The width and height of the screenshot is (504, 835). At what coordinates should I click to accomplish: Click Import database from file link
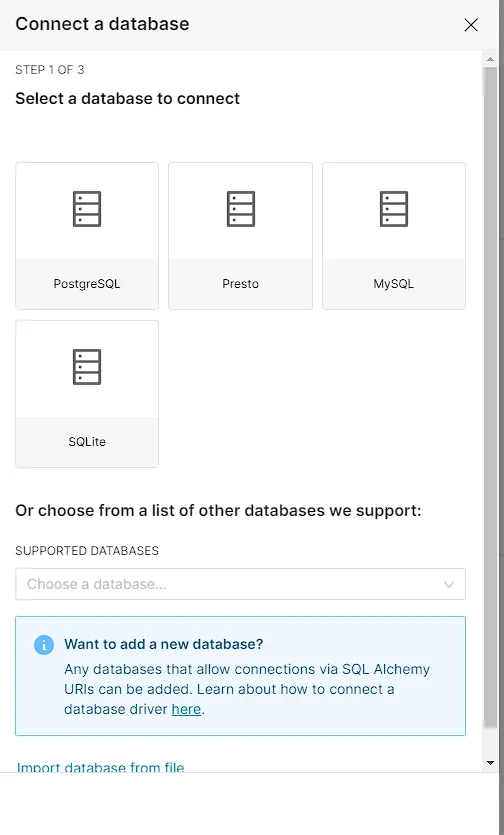point(100,767)
